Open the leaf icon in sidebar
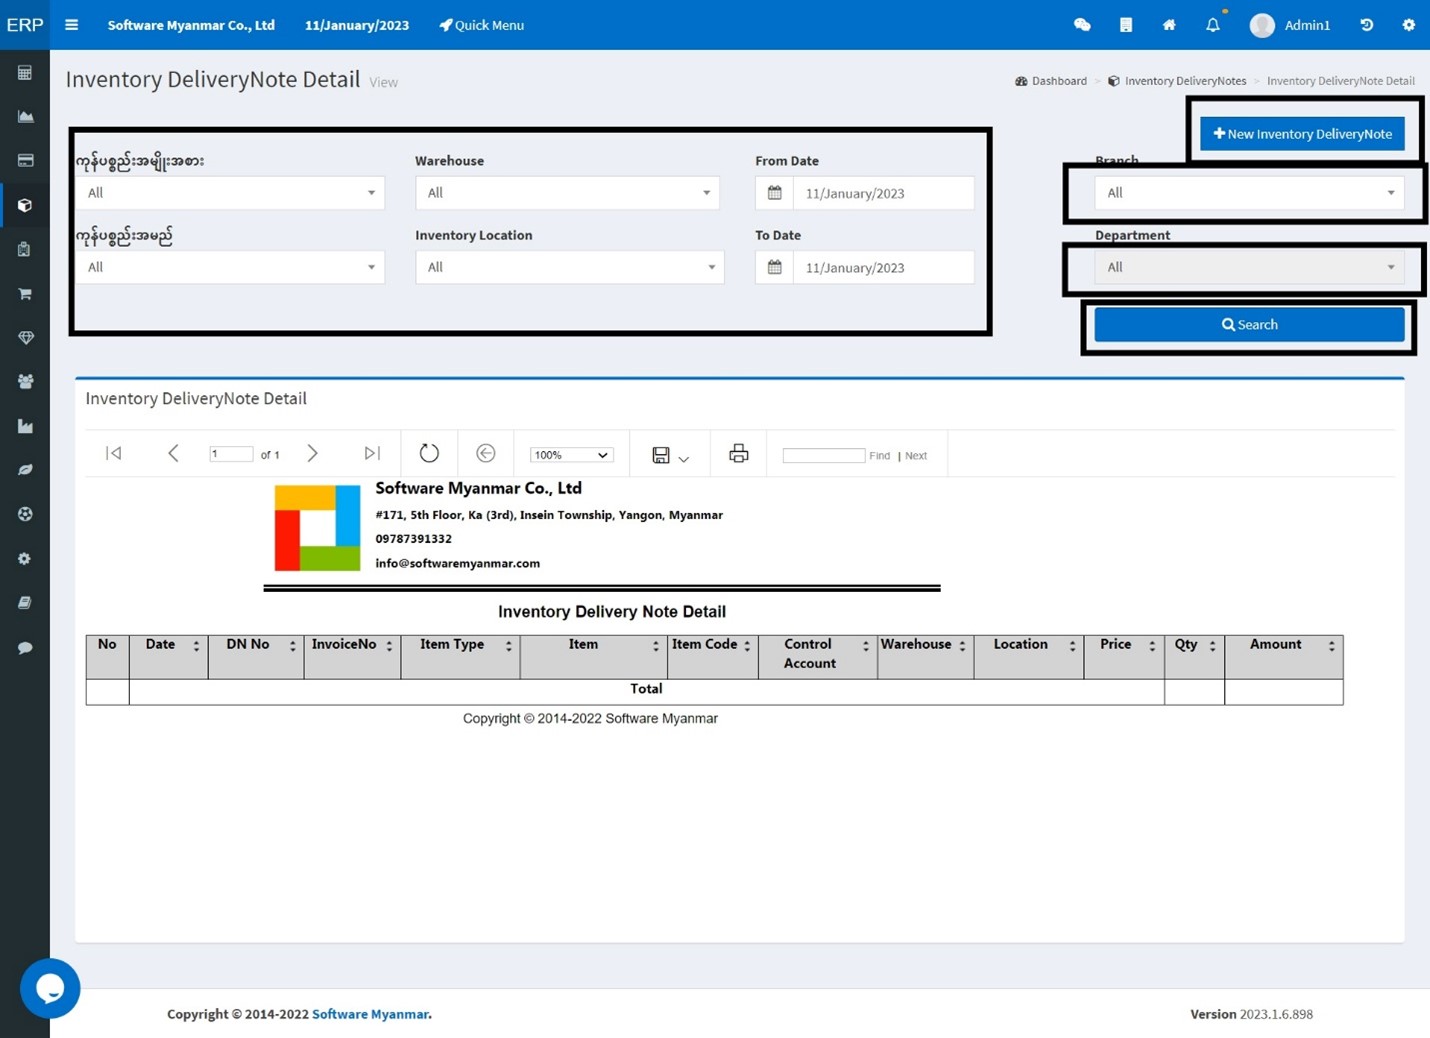1430x1038 pixels. [25, 470]
